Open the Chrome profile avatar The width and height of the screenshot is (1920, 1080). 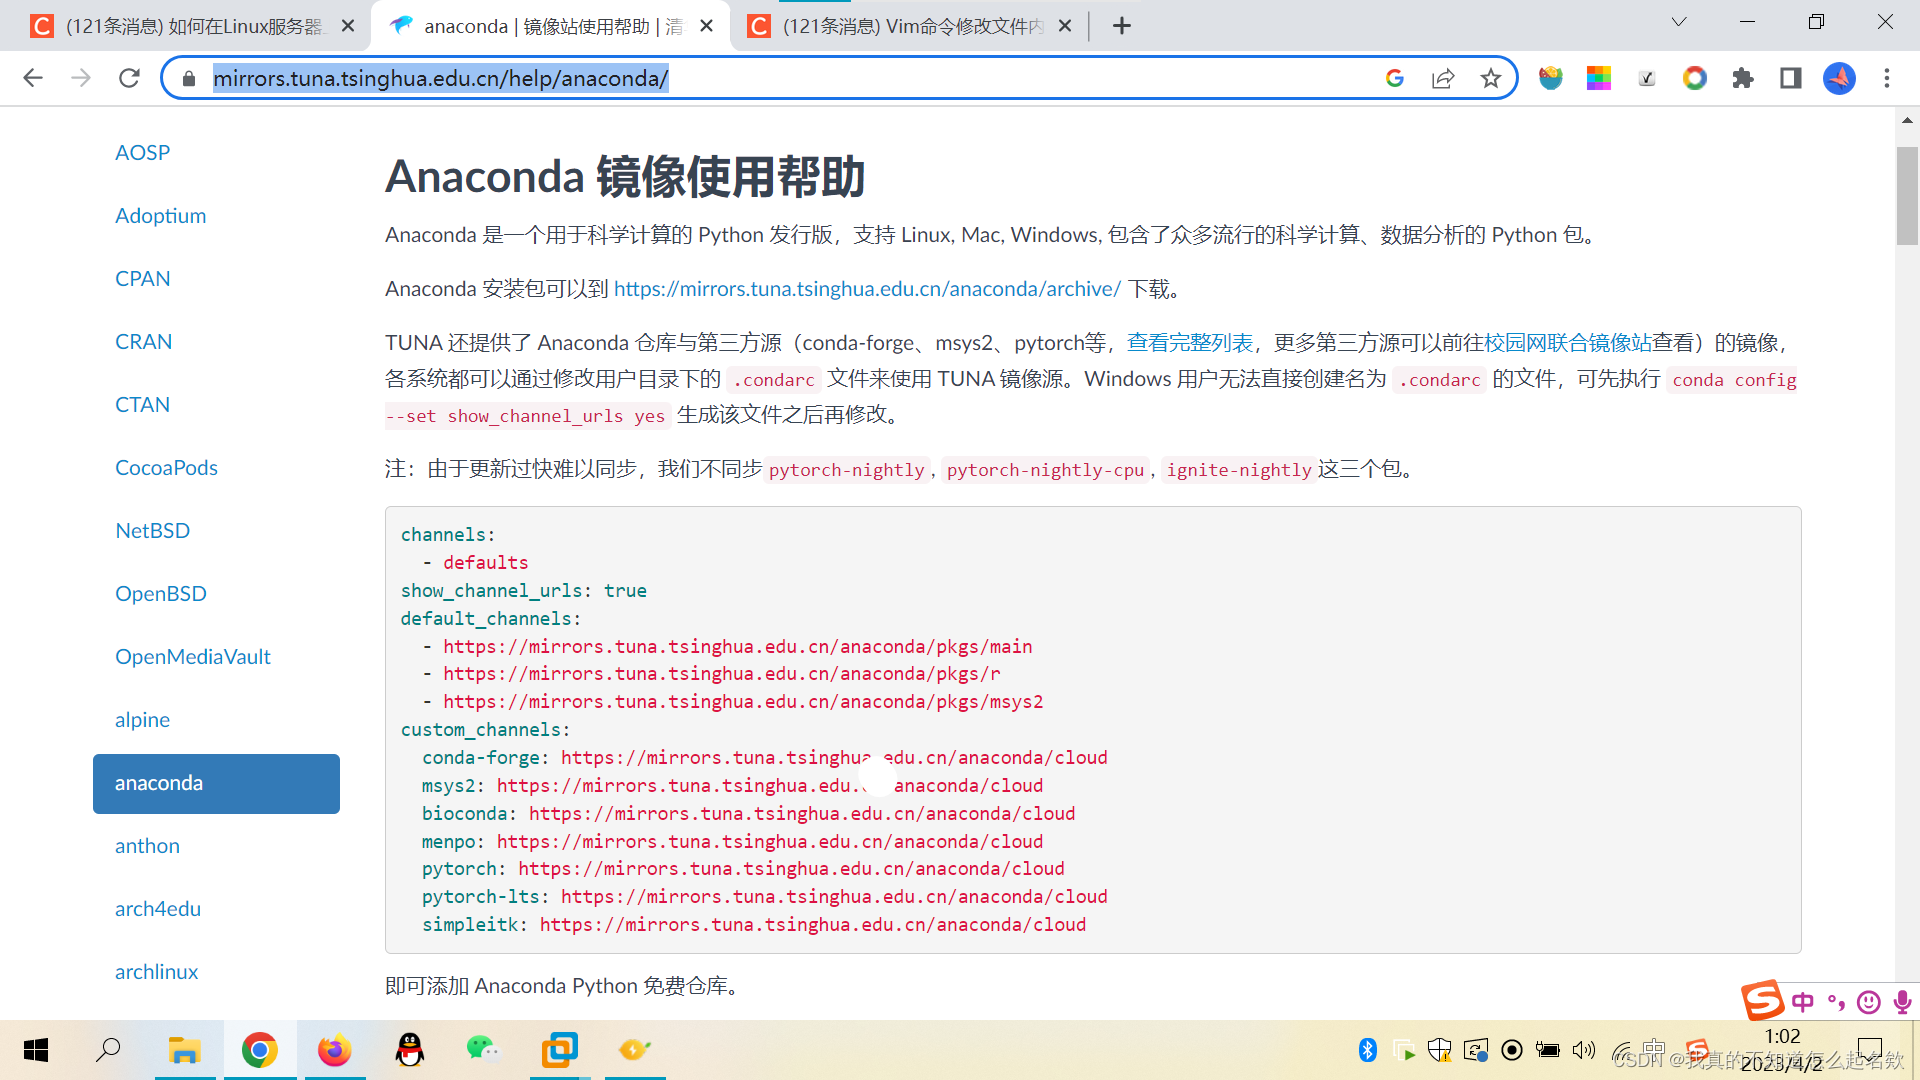[1839, 78]
